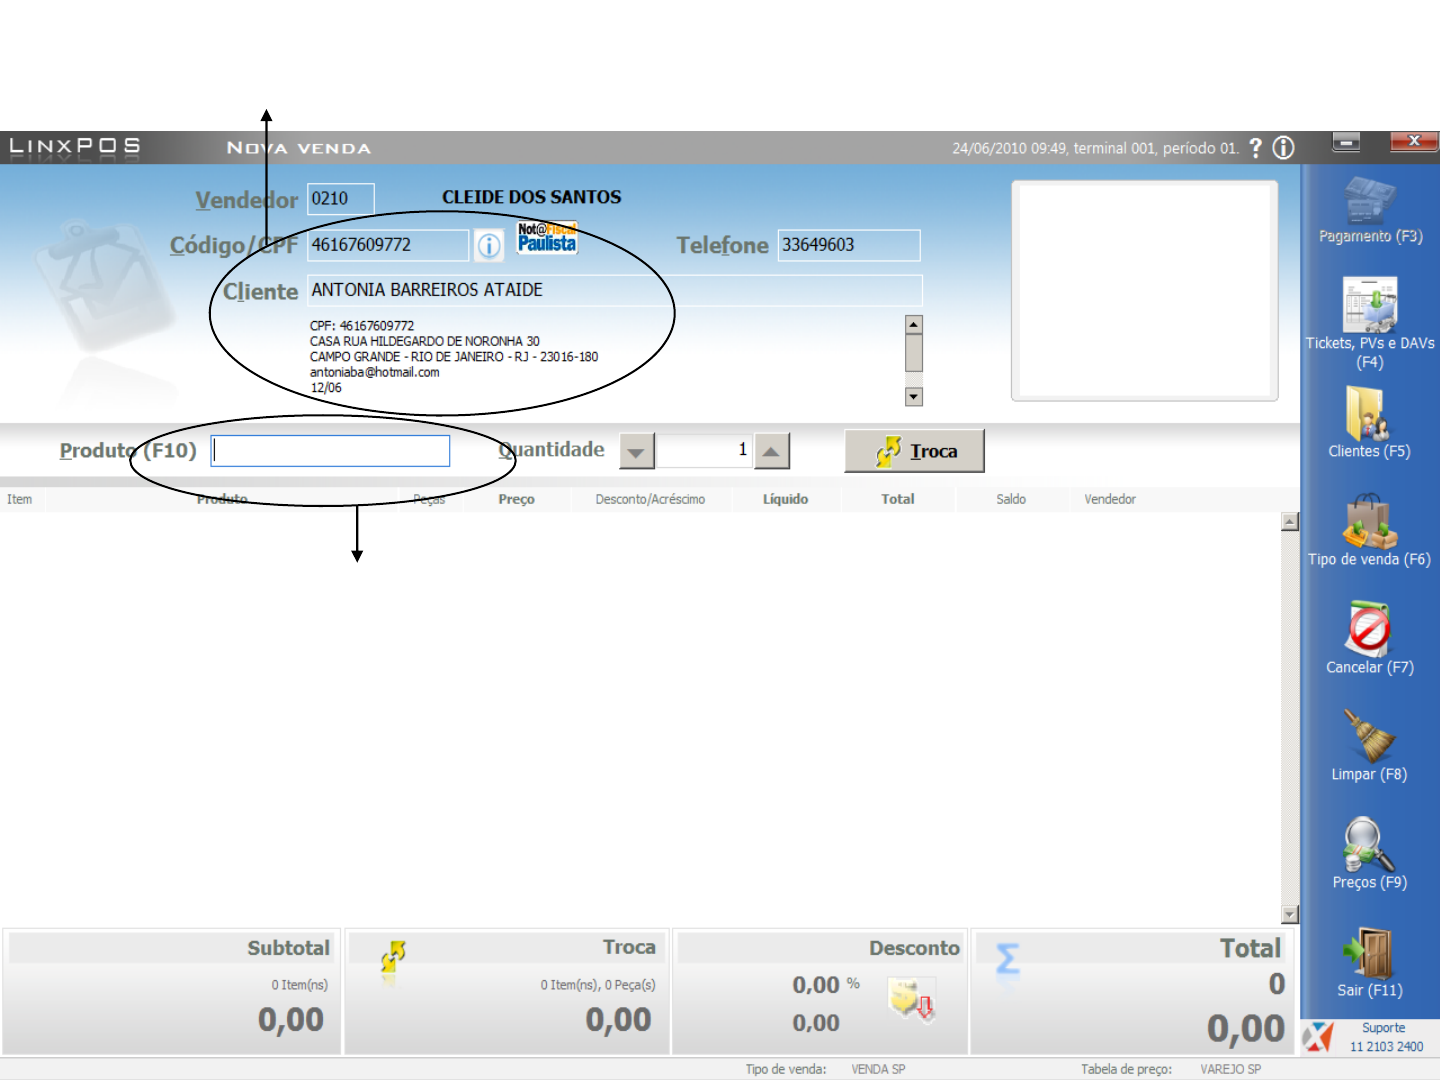The height and width of the screenshot is (1080, 1440).
Task: Click the Desconto percentage value 0,00 %
Action: tap(826, 985)
